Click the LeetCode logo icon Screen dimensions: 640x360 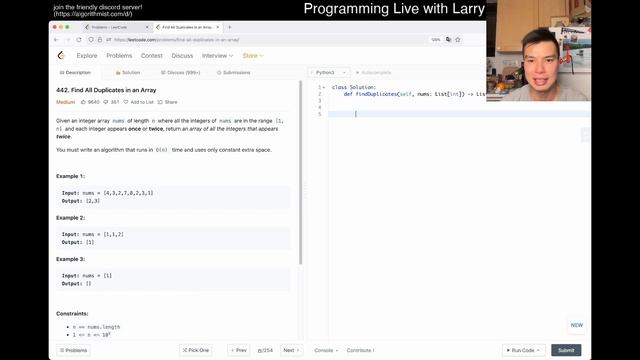click(61, 56)
